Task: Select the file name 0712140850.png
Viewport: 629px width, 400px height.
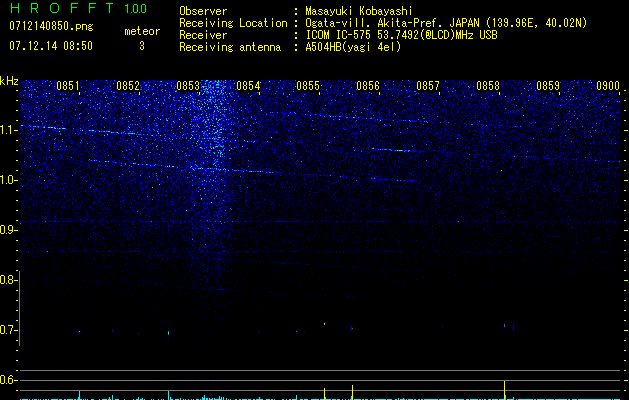Action: tap(51, 26)
